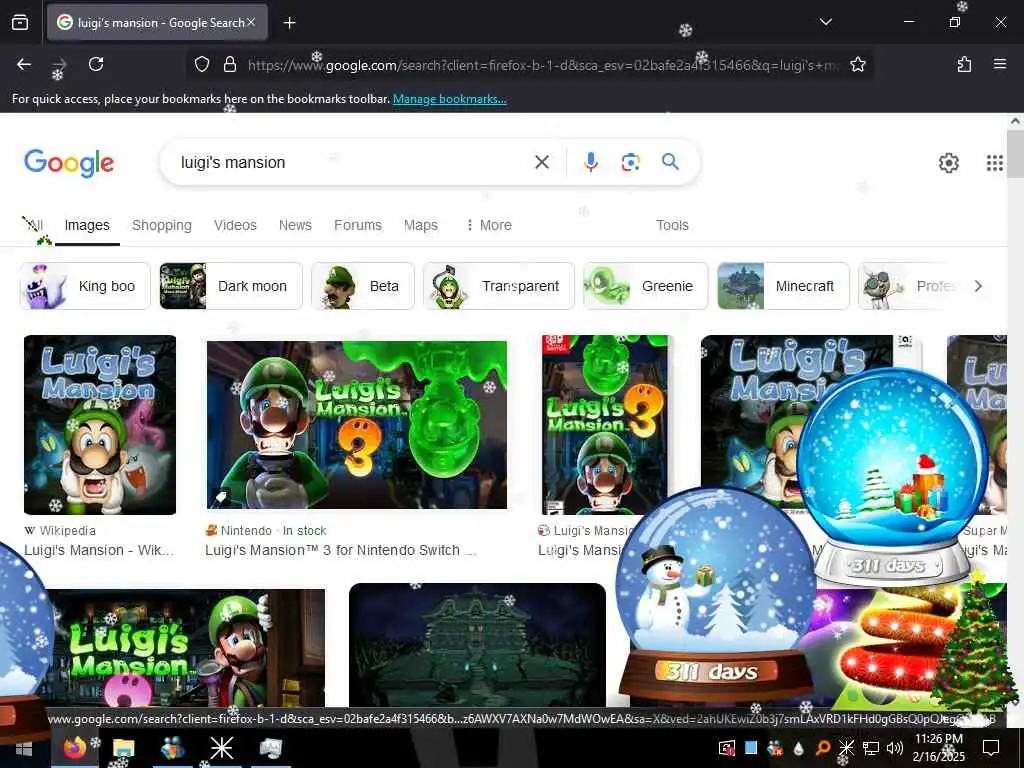
Task: Filter images by Minecraft chip
Action: tap(783, 286)
